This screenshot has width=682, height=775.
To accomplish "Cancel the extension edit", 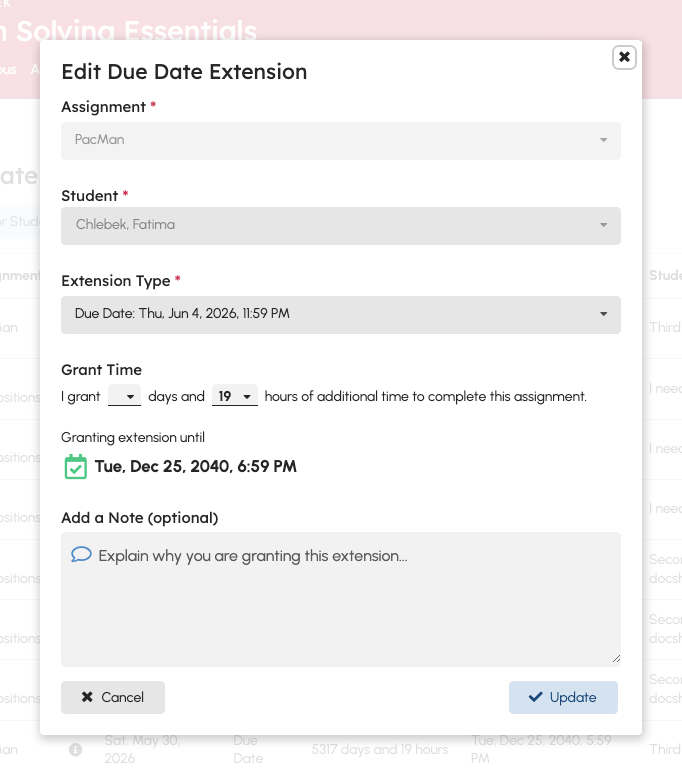I will pos(113,697).
